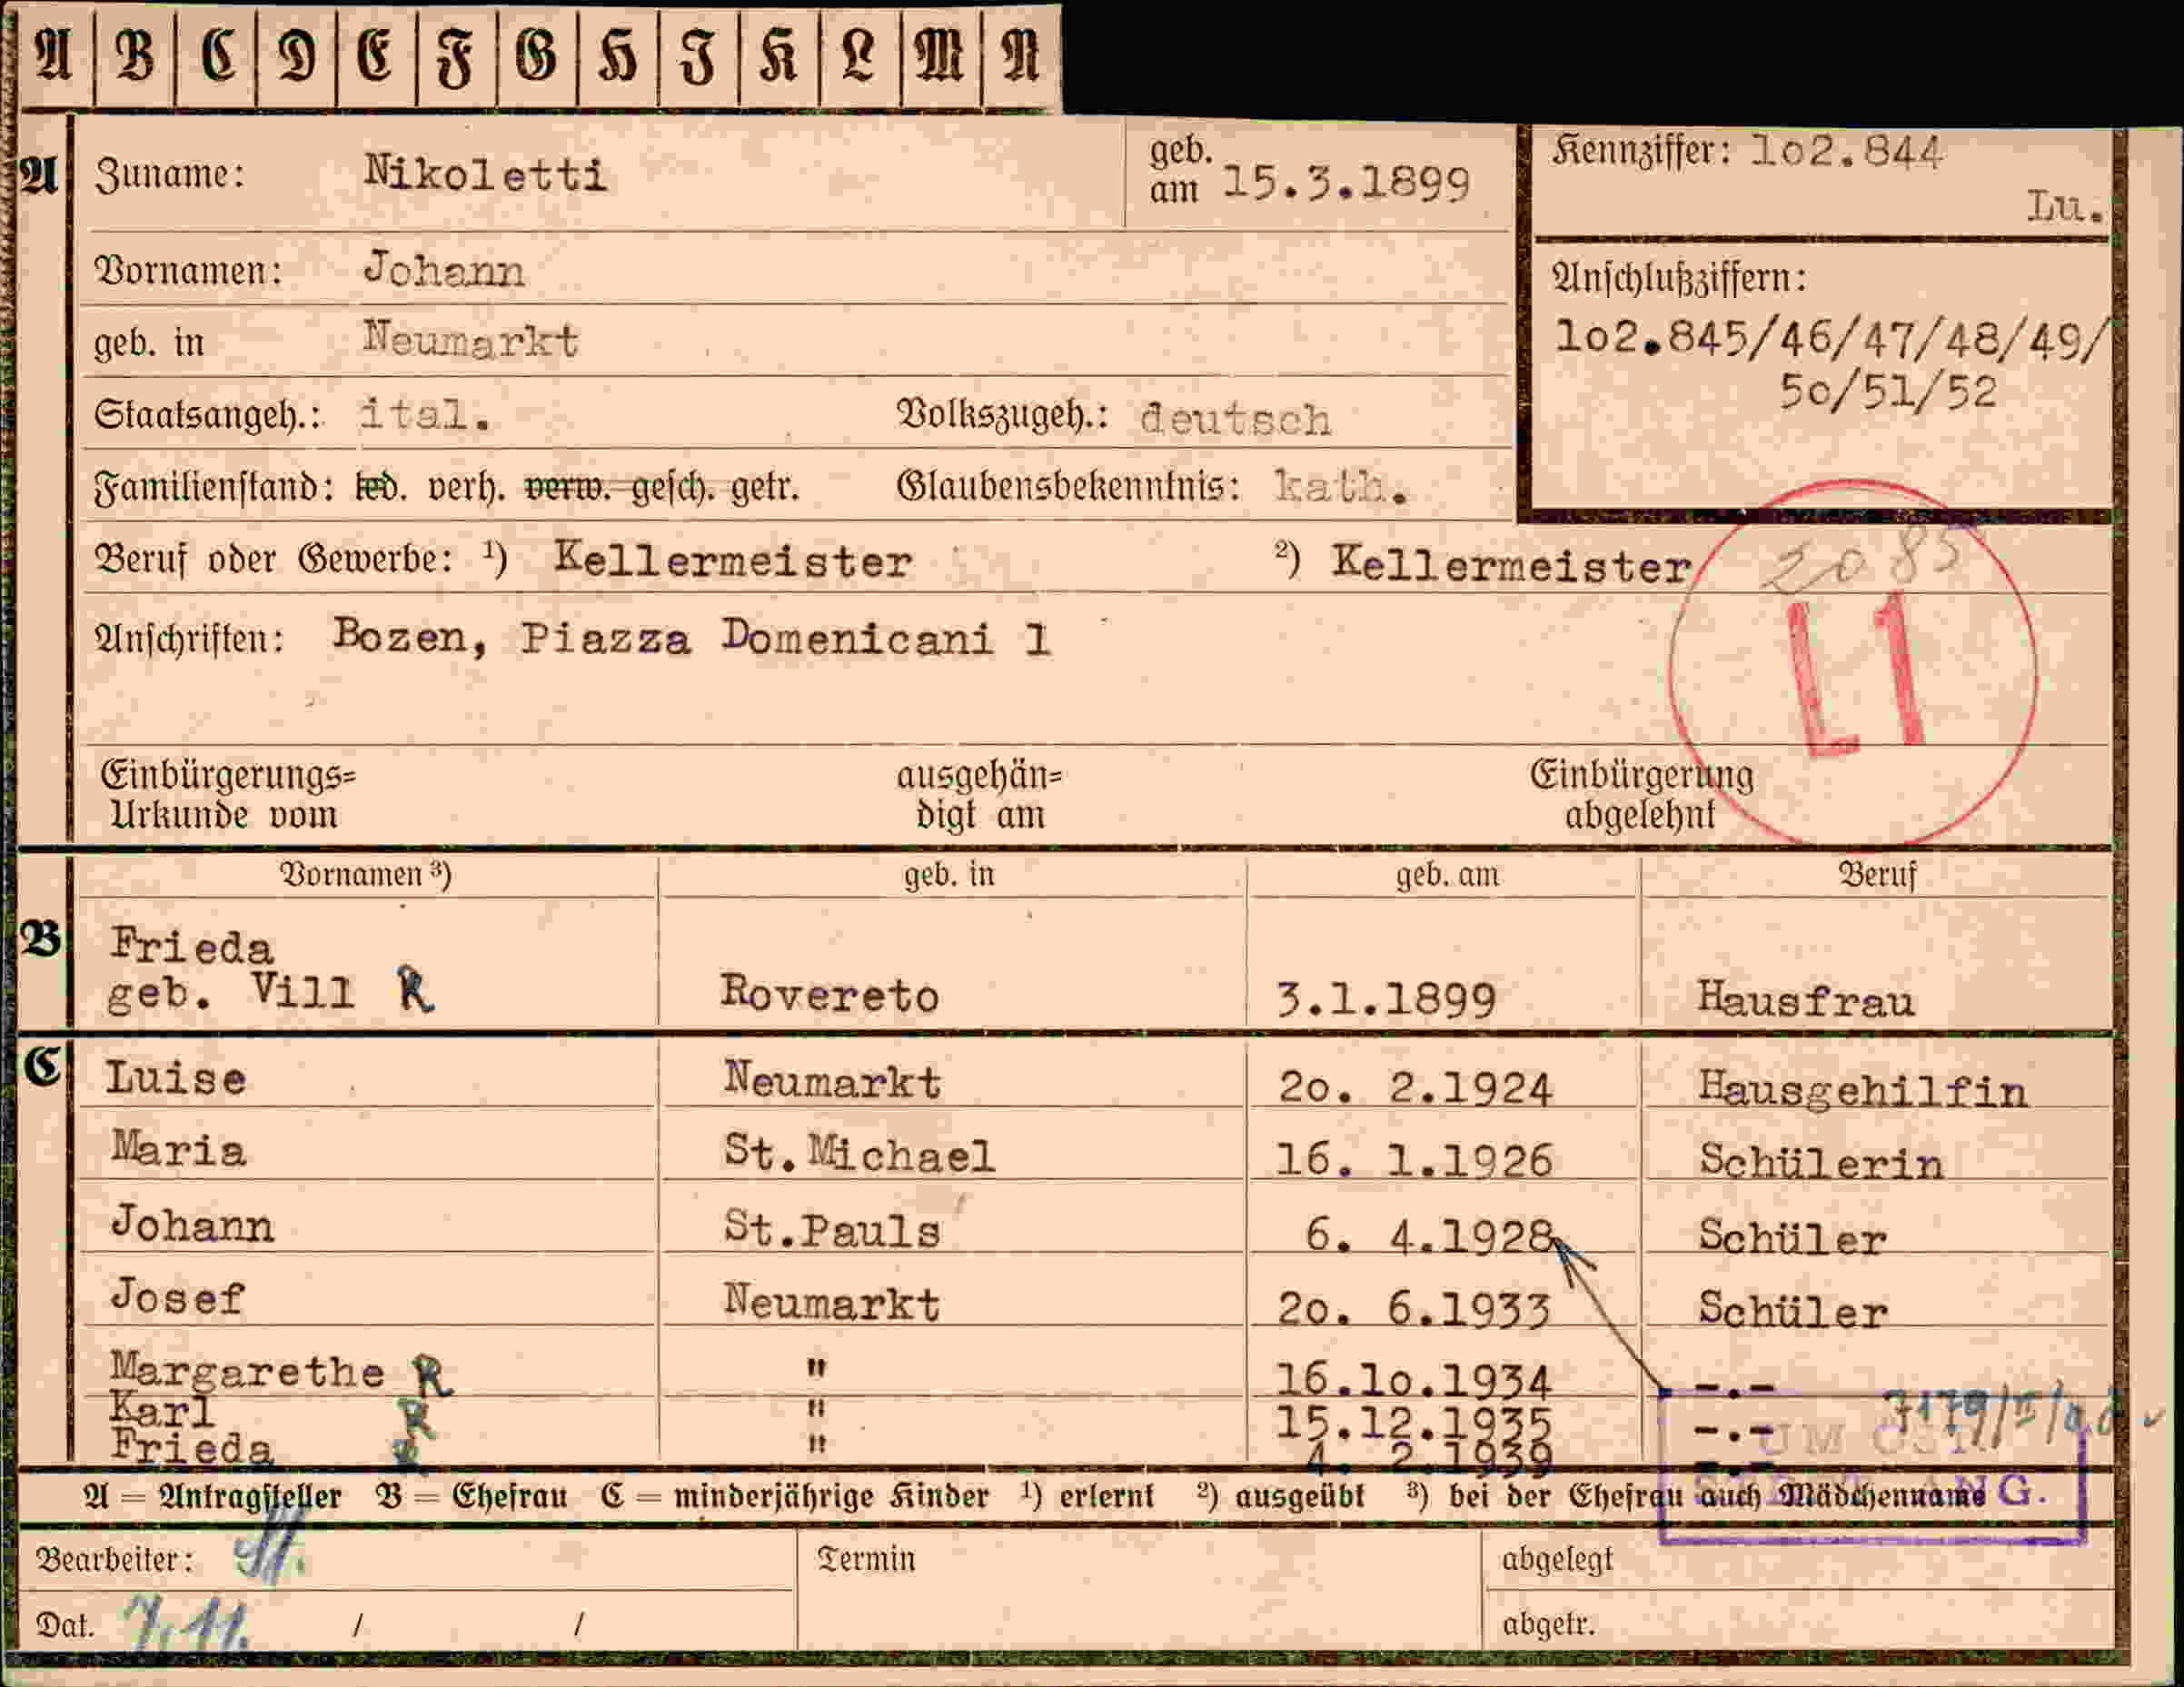Click the birthplace Neumarkt beside 'geb. in'
Viewport: 2184px width, 1687px height.
[x=470, y=340]
